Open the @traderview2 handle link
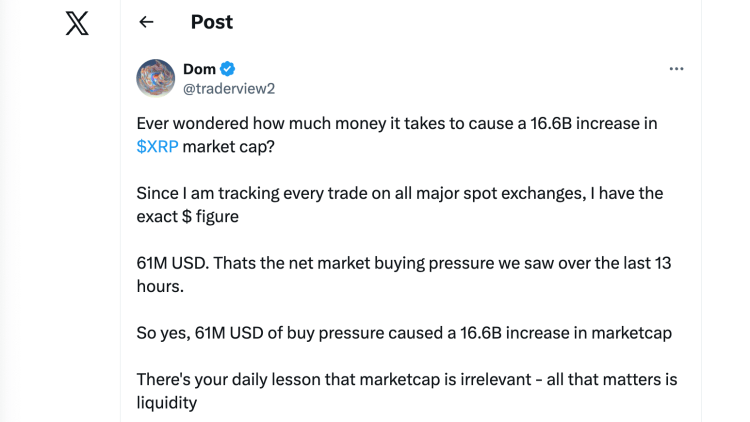This screenshot has height=422, width=750. point(228,88)
